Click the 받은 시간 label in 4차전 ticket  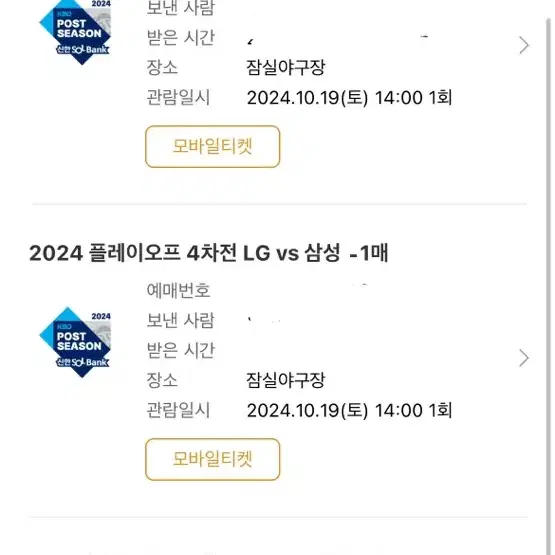click(x=181, y=350)
